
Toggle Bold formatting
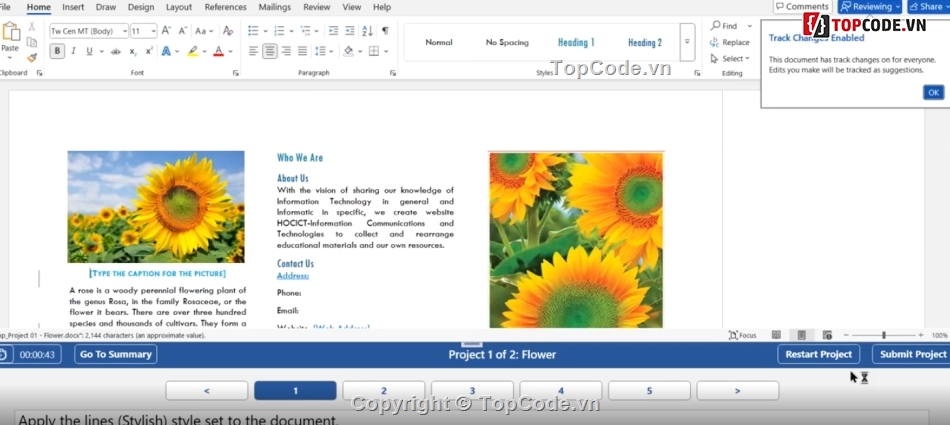(58, 52)
